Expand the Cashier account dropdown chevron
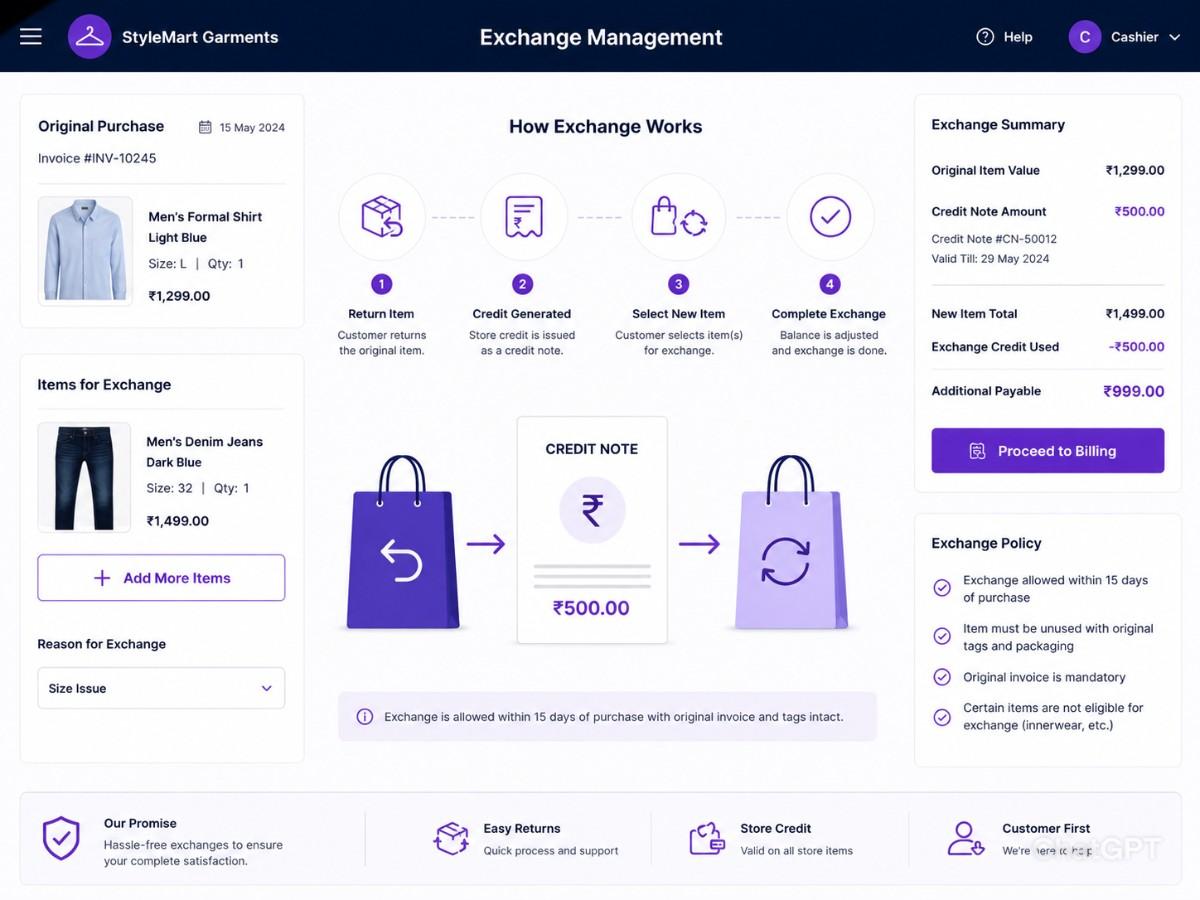1200x900 pixels. [x=1174, y=37]
